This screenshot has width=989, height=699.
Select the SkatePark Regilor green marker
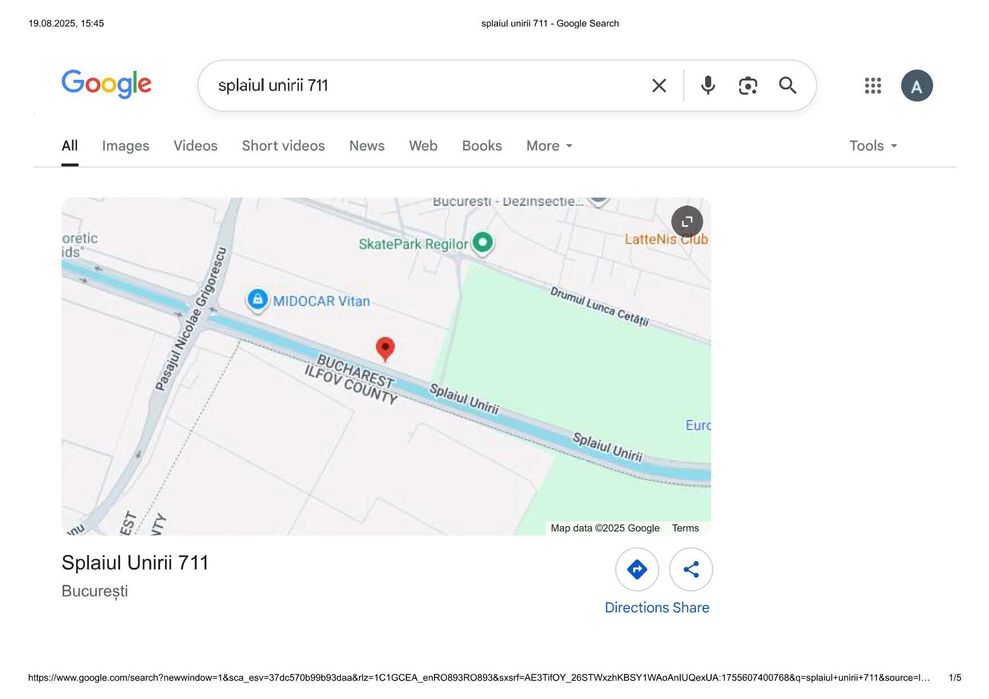pos(483,243)
